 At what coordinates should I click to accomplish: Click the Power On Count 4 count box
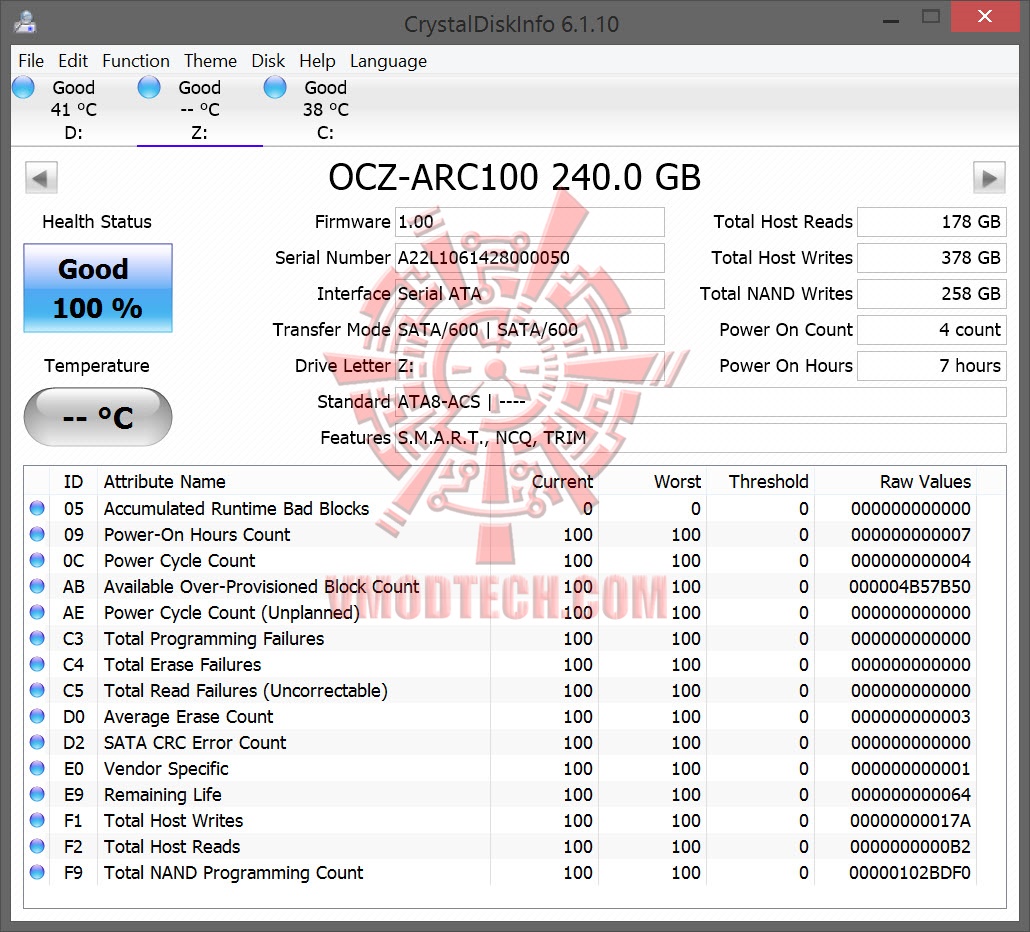coord(931,330)
